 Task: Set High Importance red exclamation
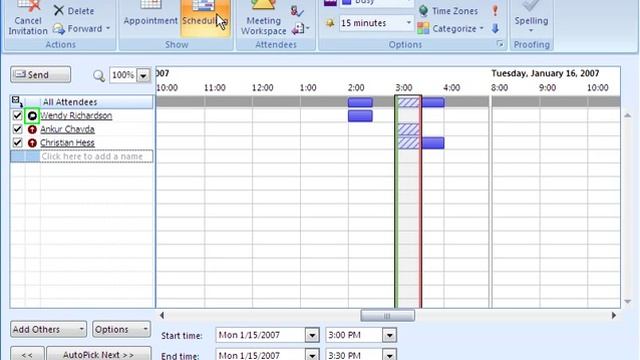(495, 10)
